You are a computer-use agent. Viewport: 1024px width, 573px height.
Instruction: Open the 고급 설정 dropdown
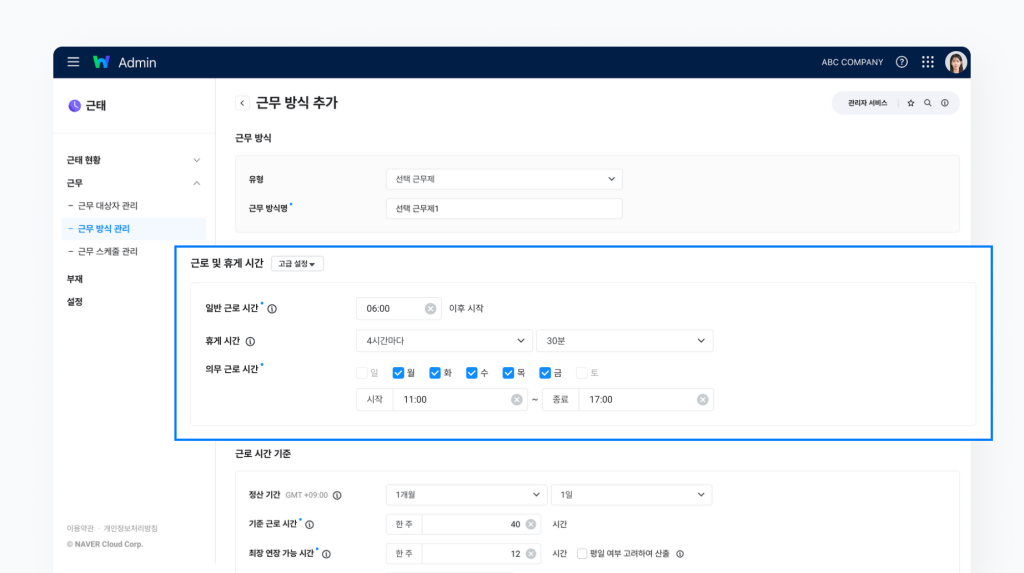pos(297,264)
